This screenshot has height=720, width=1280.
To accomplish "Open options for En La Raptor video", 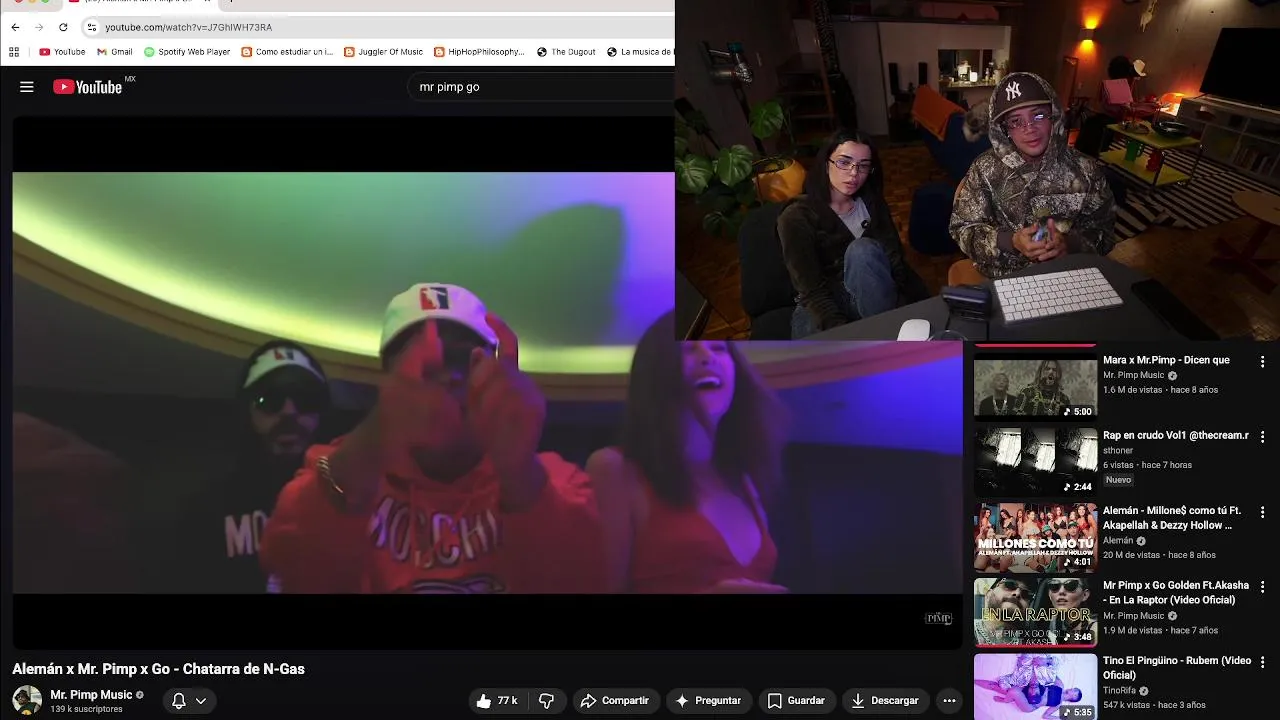I will tap(1262, 587).
